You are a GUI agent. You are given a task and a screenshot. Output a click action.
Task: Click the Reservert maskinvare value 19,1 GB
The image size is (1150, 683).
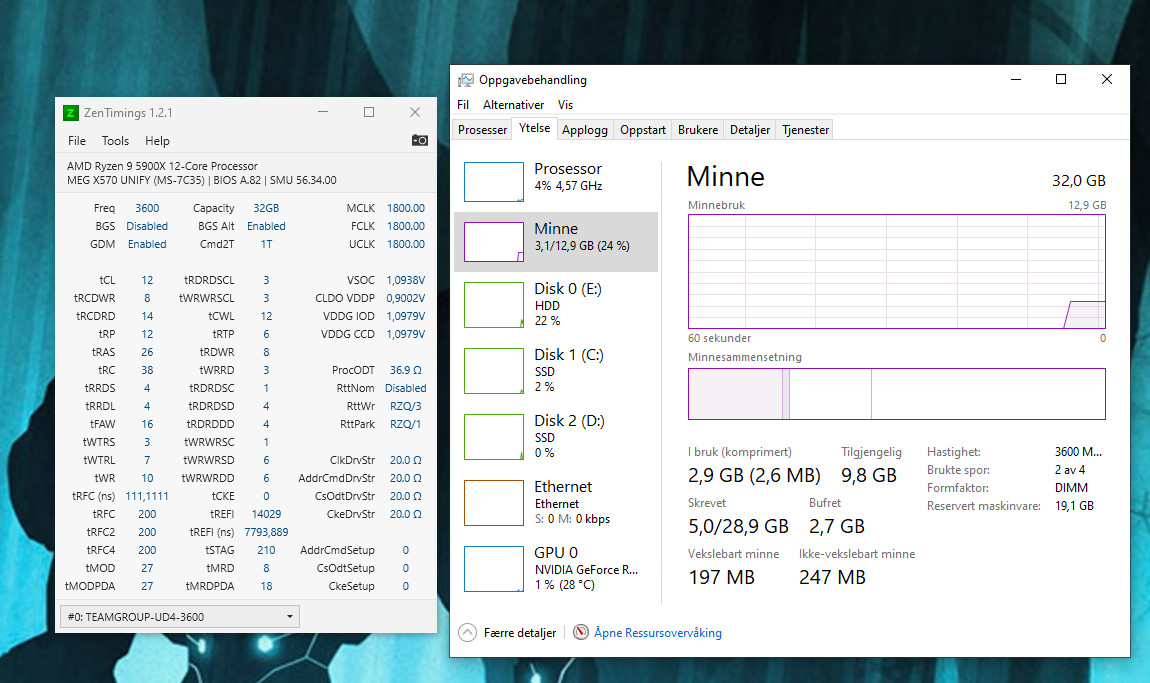click(x=1074, y=505)
